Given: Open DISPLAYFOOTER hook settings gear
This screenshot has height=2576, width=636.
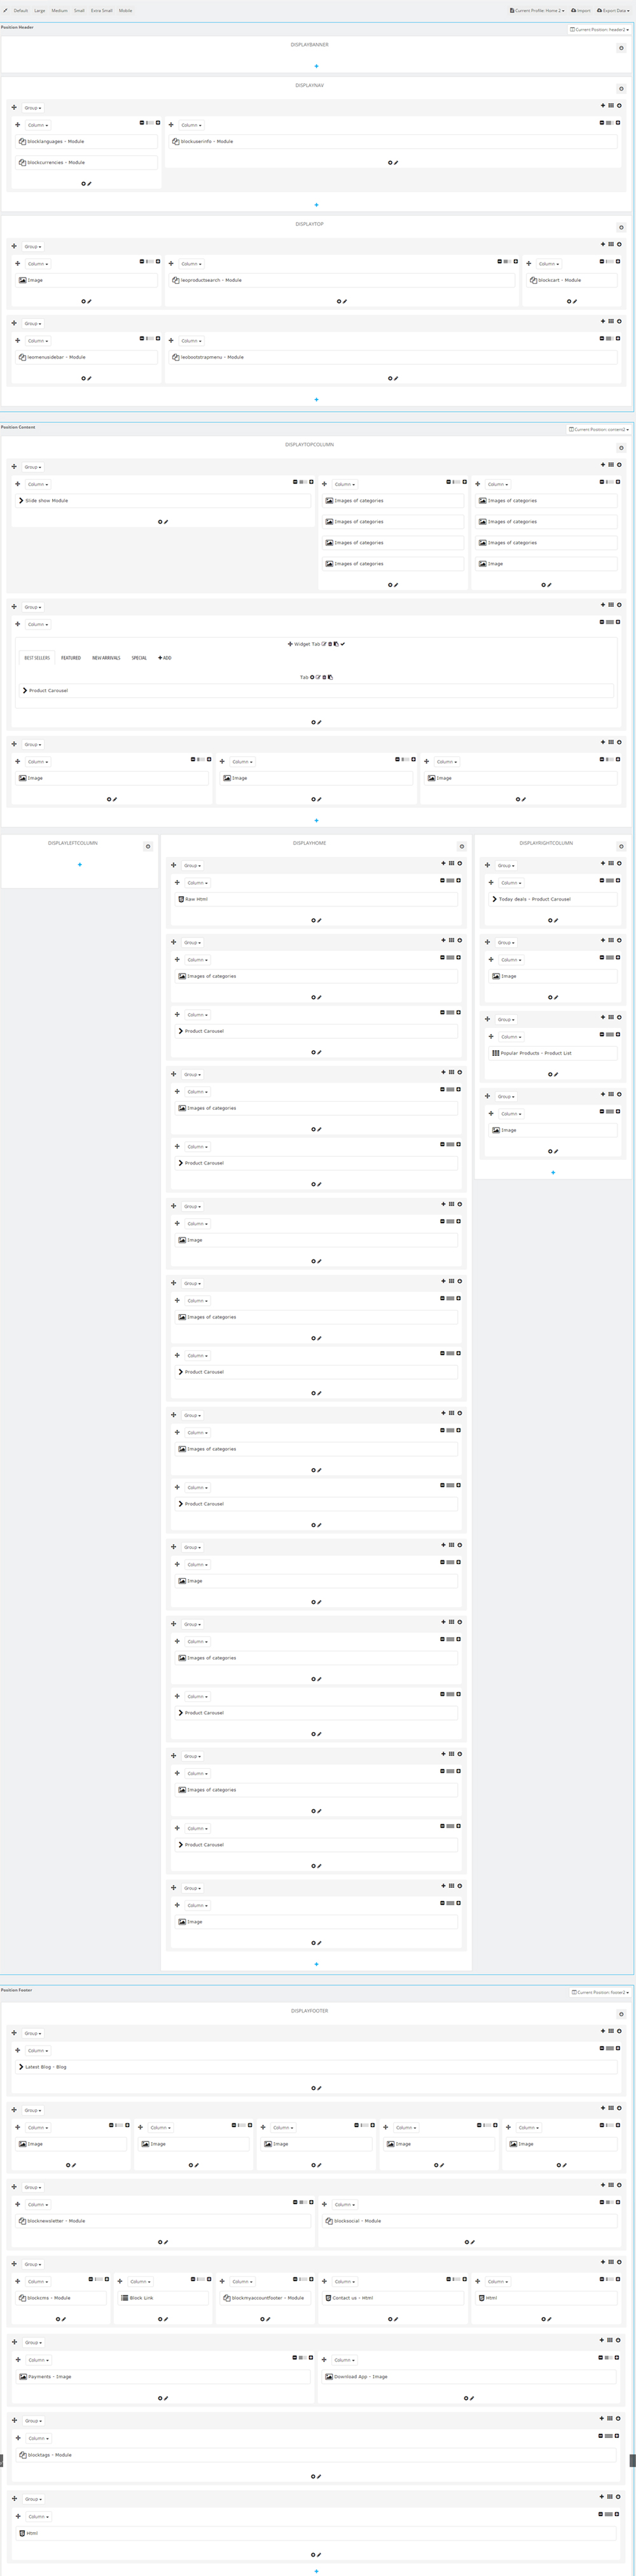Looking at the screenshot, I should (x=621, y=2014).
